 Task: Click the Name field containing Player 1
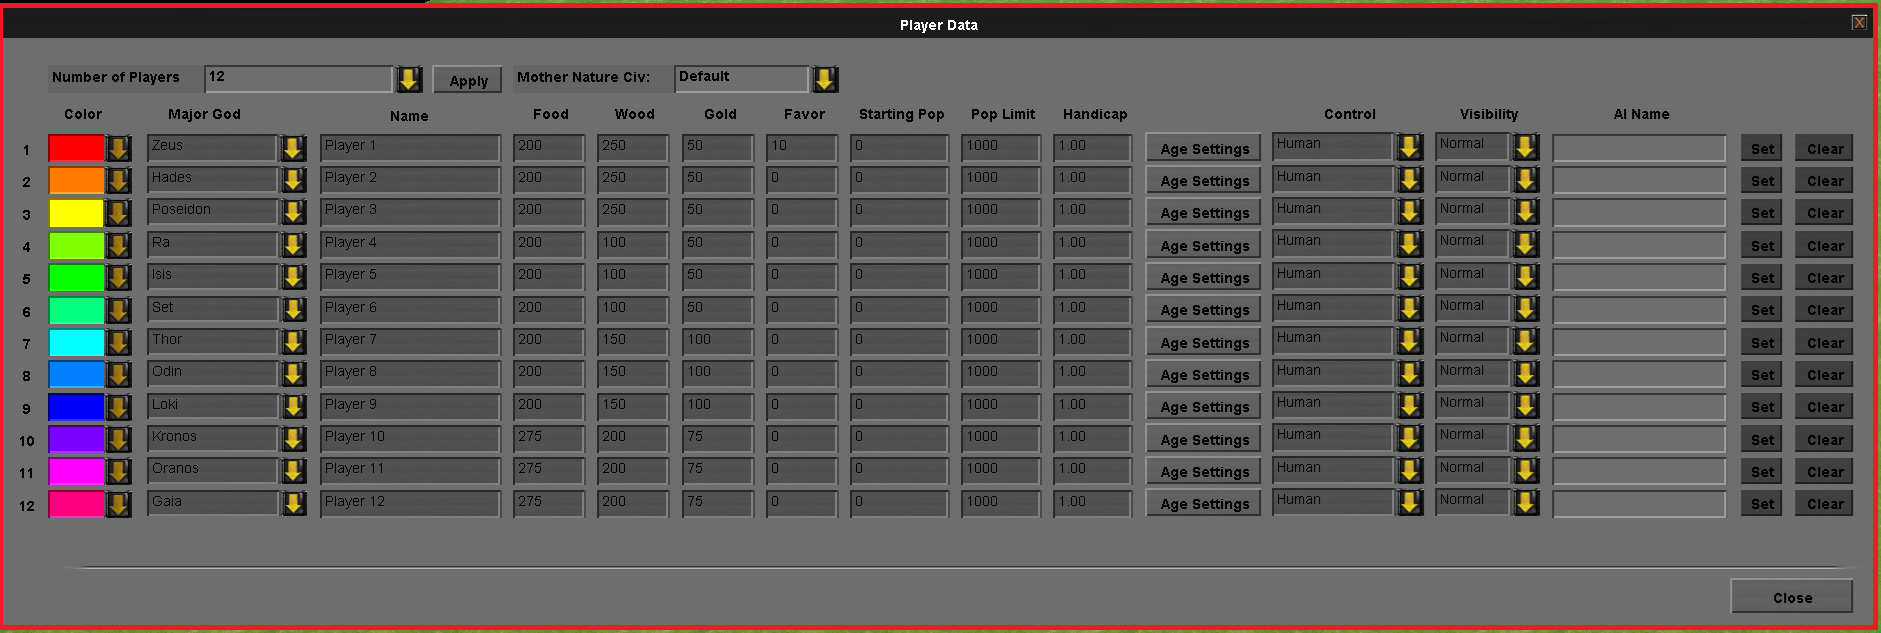coord(410,148)
